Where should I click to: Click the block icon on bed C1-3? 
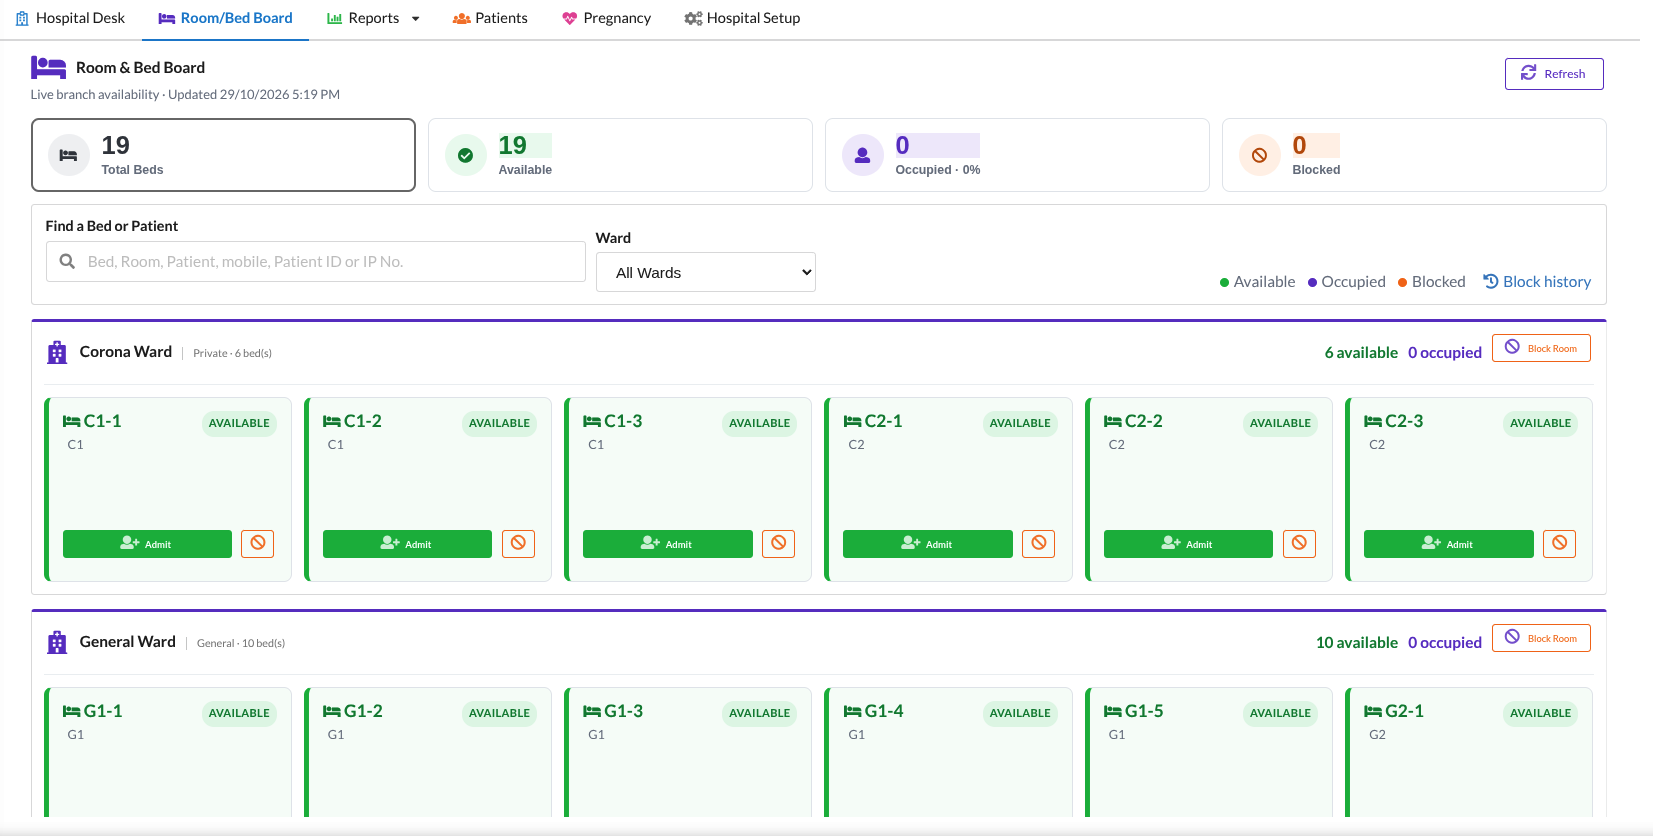tap(778, 543)
